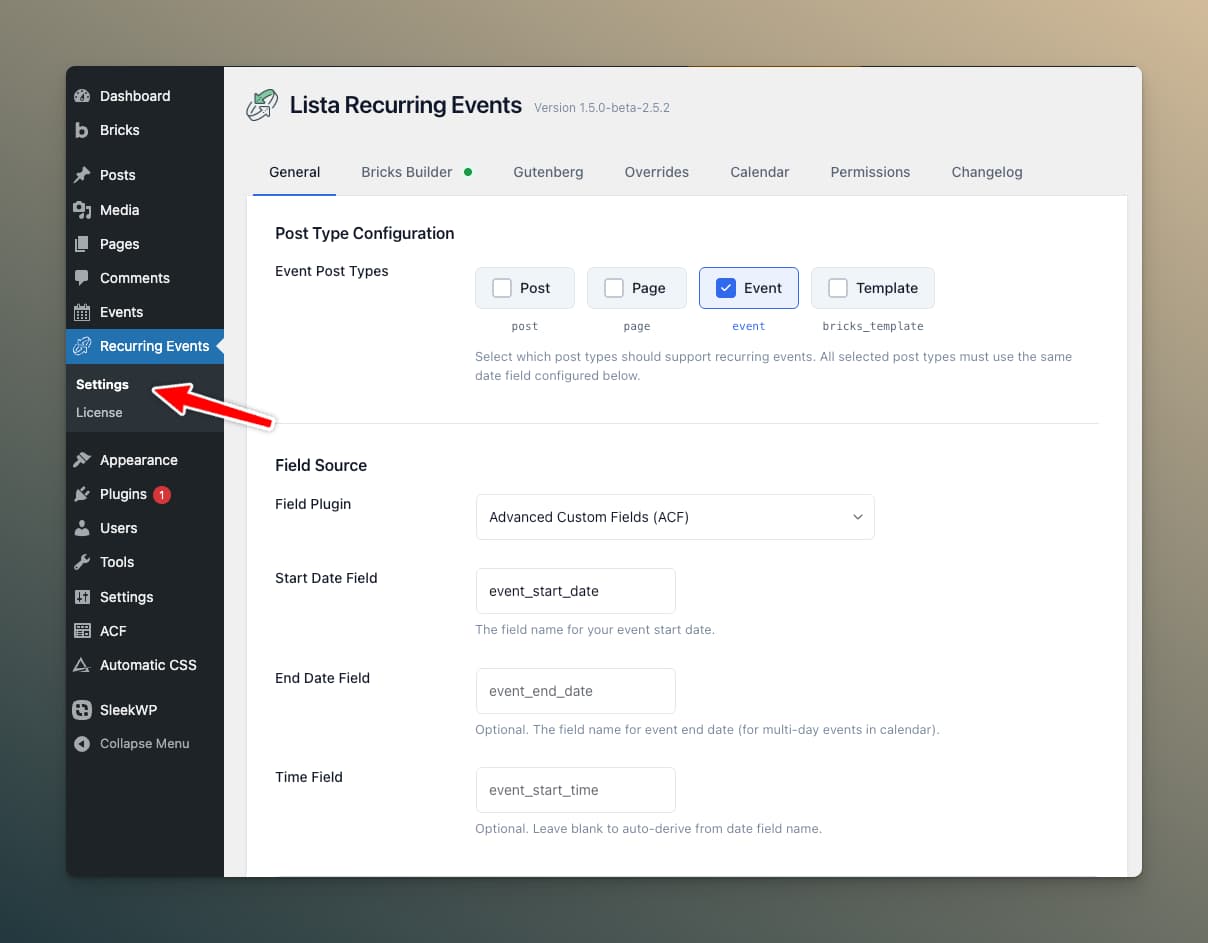
Task: Open the Changelog section
Action: [986, 172]
